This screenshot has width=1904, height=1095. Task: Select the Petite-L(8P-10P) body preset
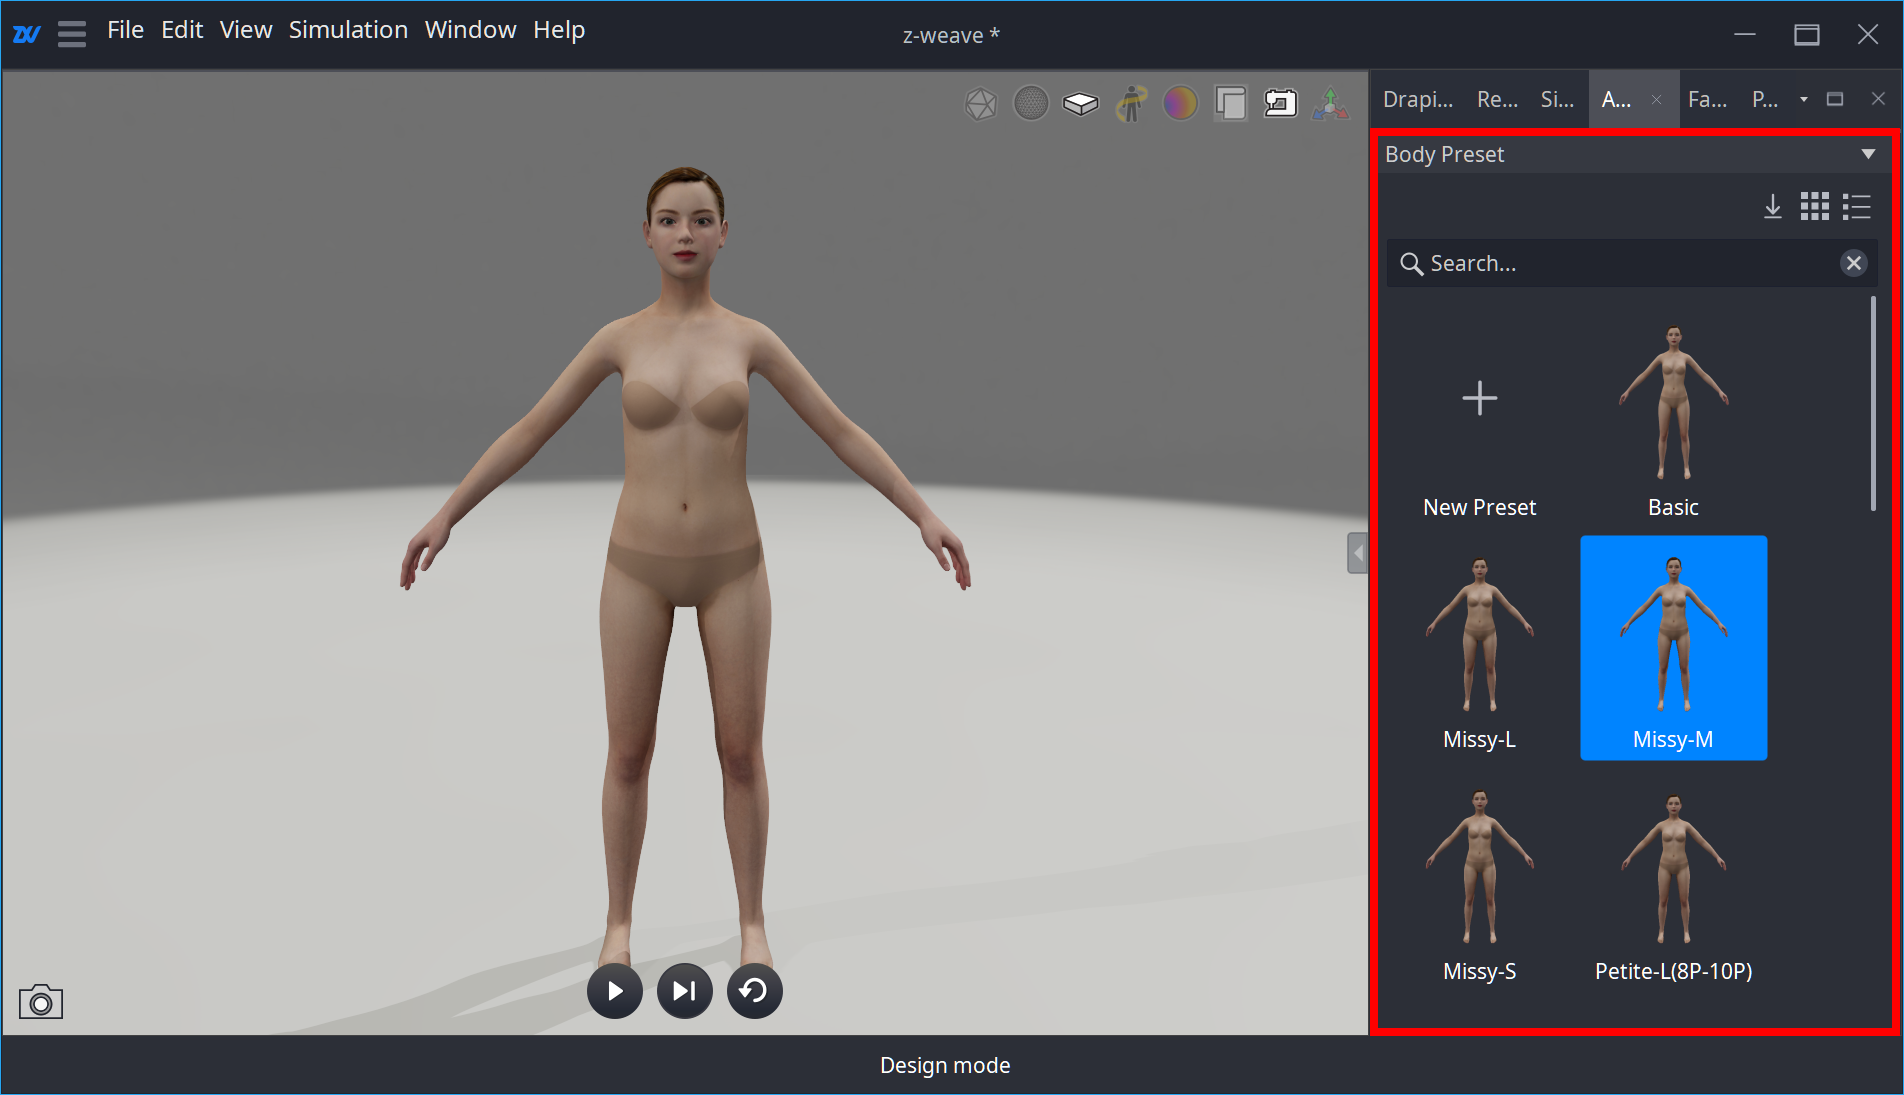1673,881
